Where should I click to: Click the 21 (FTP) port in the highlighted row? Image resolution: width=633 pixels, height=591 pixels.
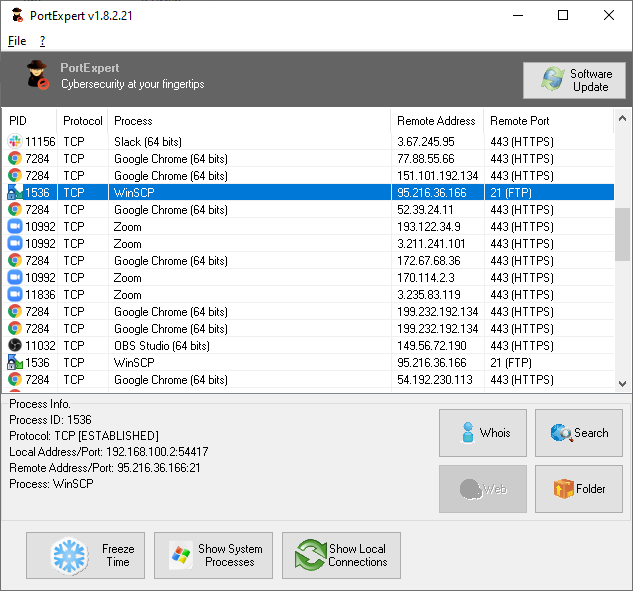(x=511, y=193)
